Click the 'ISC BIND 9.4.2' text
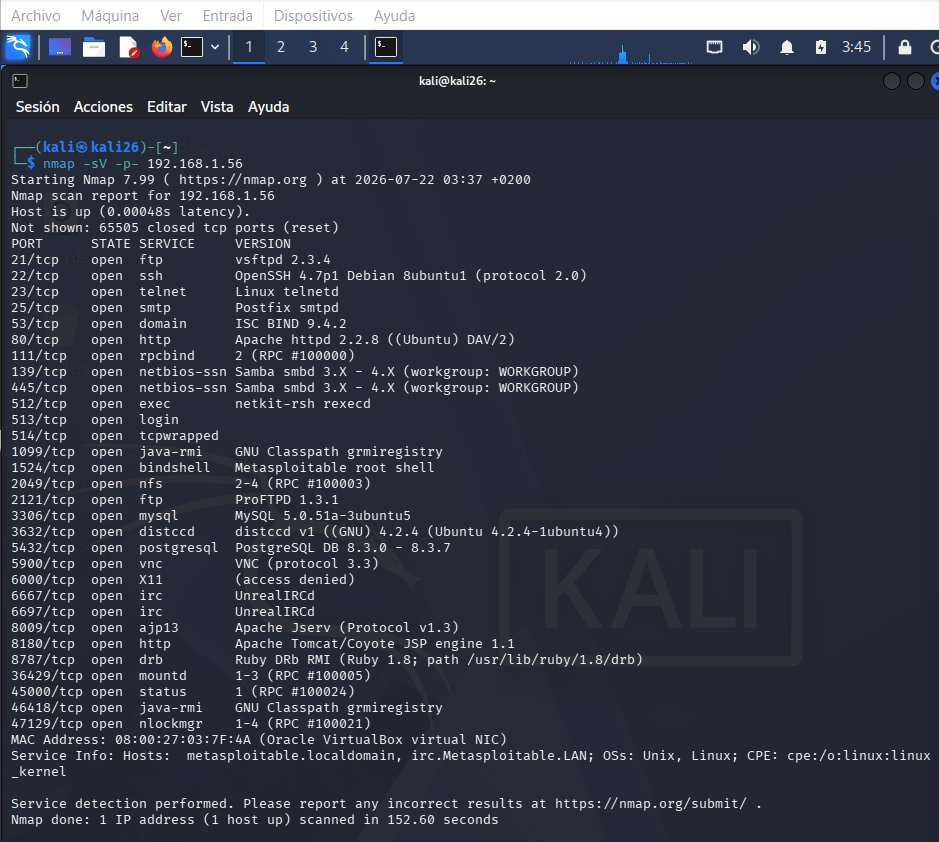 pos(290,324)
